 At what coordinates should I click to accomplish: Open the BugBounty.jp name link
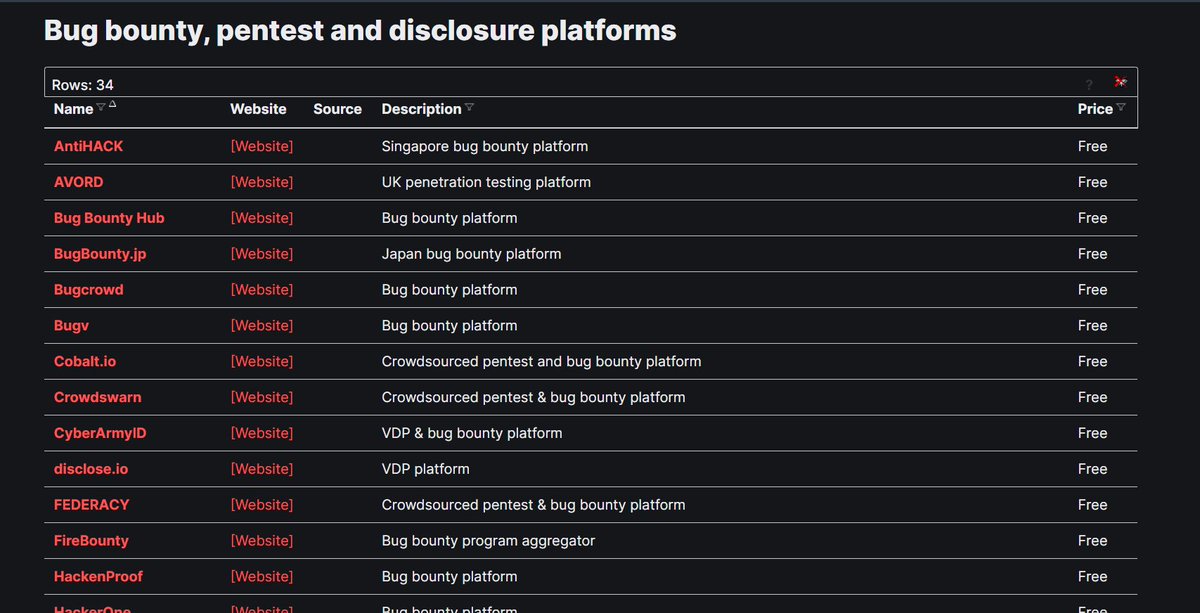point(100,254)
